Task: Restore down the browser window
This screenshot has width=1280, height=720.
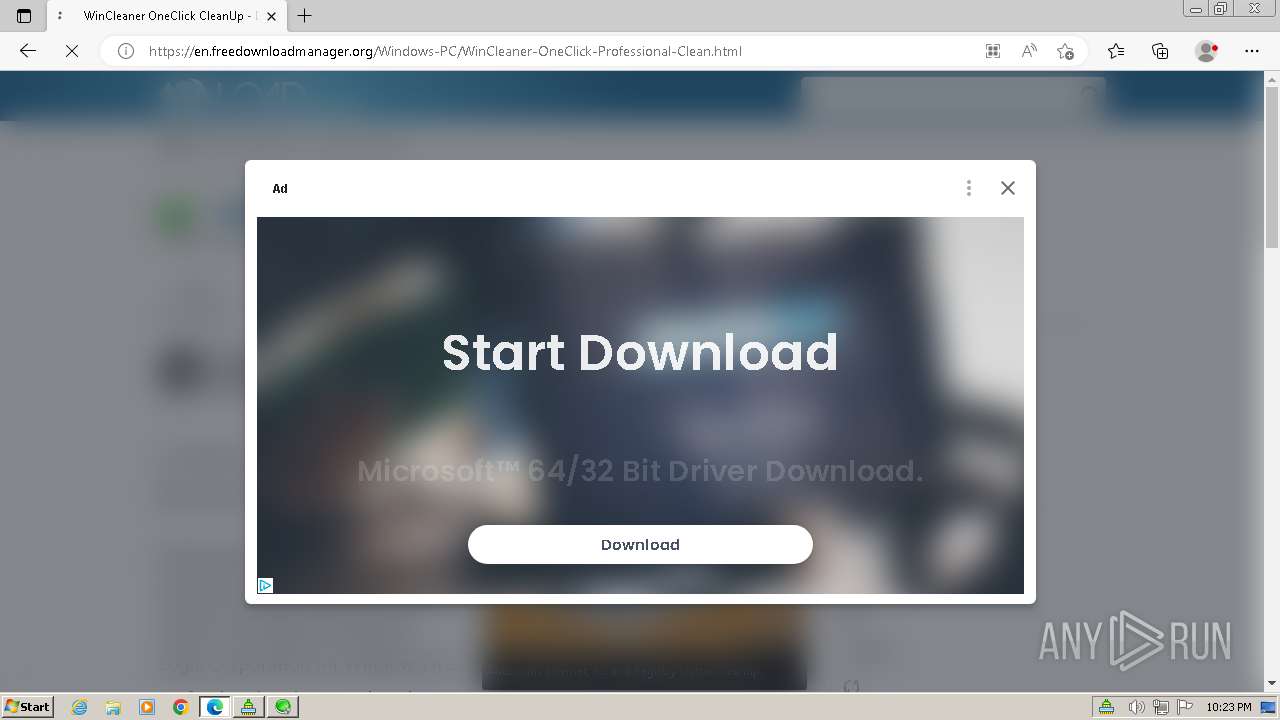Action: click(1220, 9)
